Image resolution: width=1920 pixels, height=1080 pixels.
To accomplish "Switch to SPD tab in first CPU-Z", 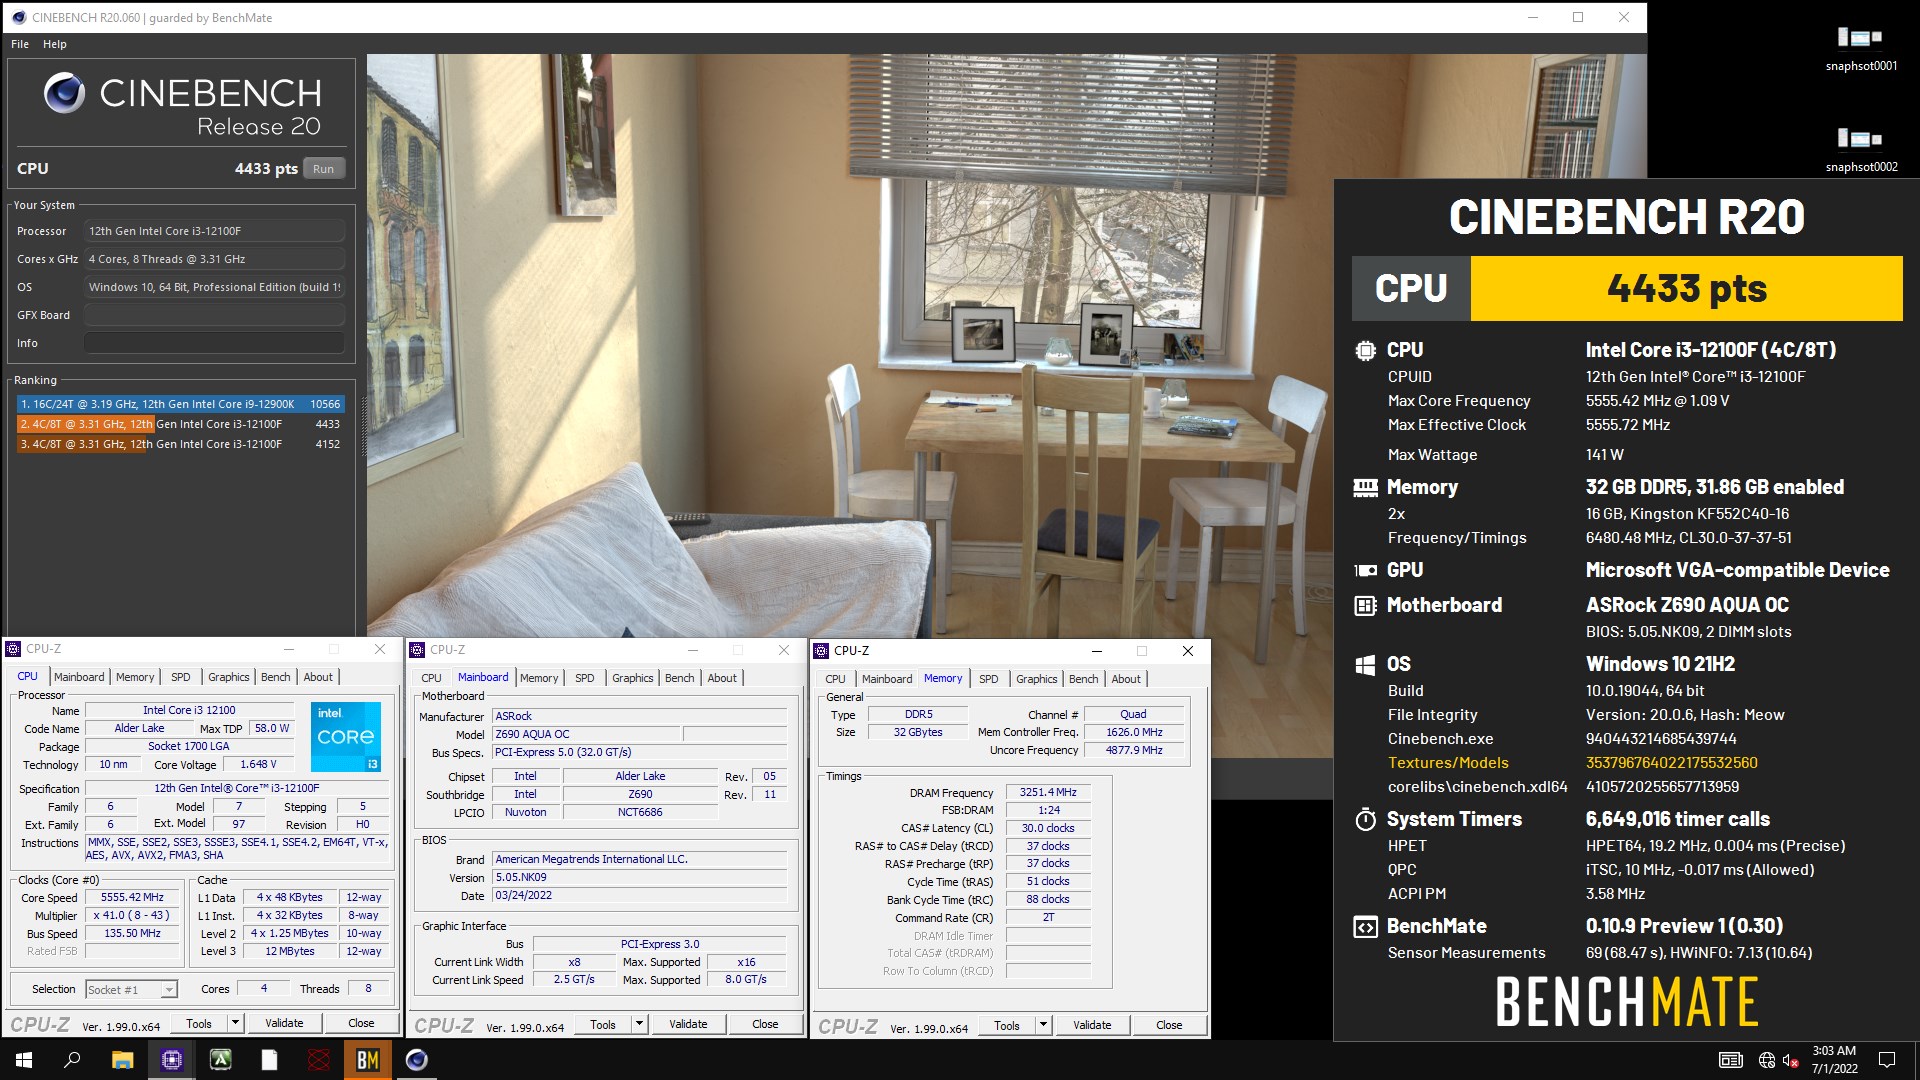I will pyautogui.click(x=181, y=677).
